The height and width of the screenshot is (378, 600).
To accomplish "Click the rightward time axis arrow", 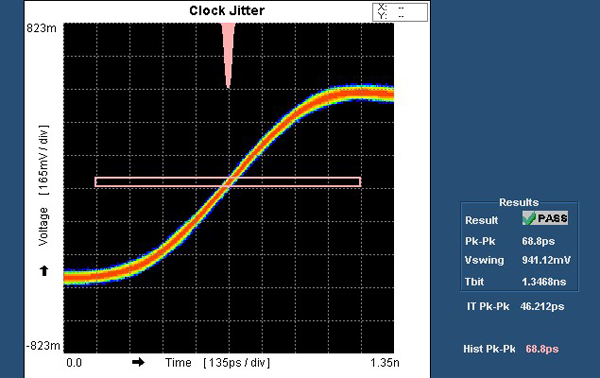I will point(138,362).
